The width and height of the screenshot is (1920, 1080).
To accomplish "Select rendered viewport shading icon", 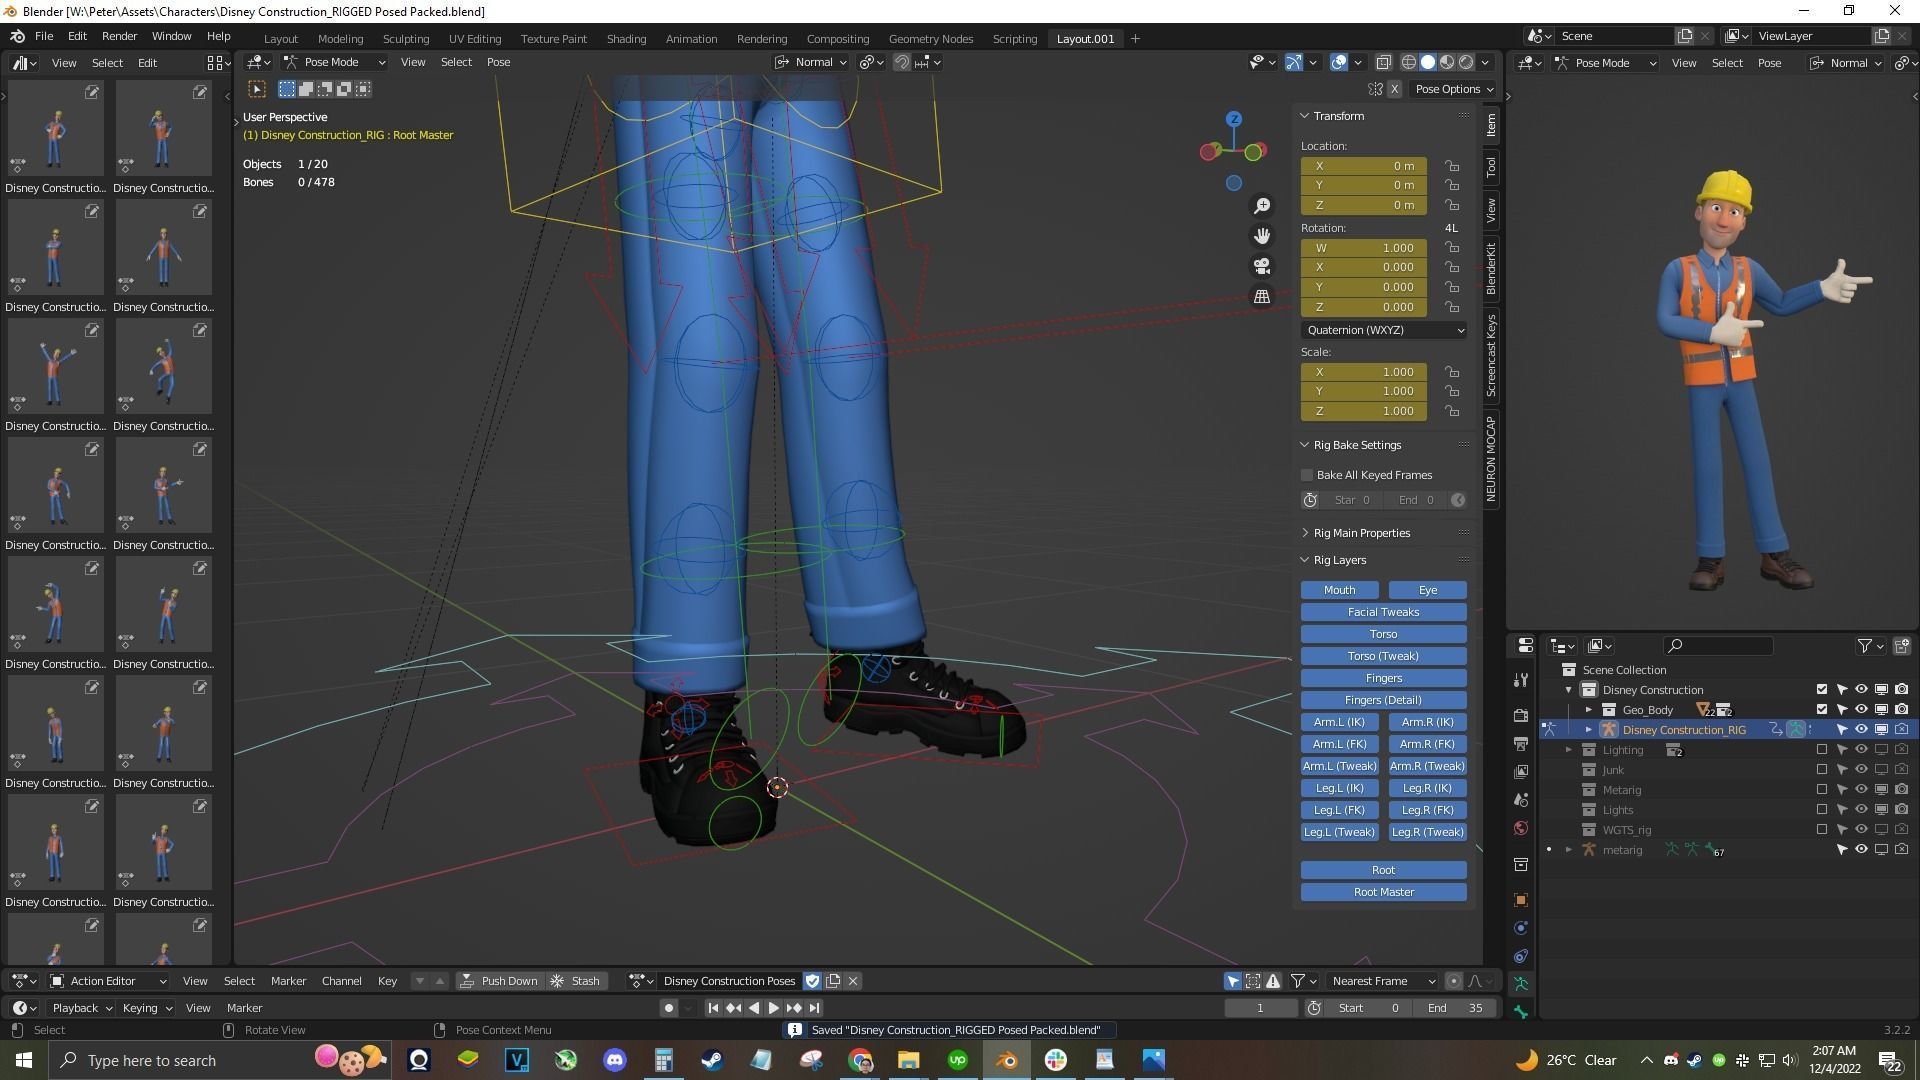I will pos(1466,62).
